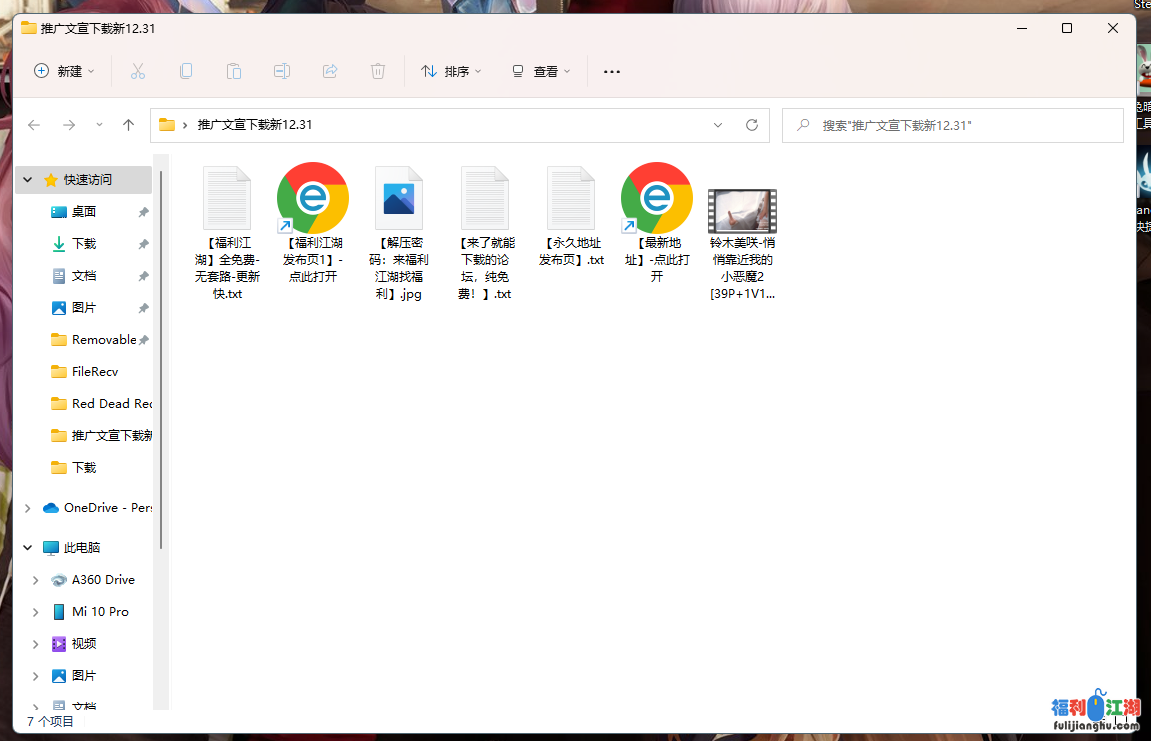Image resolution: width=1151 pixels, height=741 pixels.
Task: Open the three-dot more options menu
Action: [612, 71]
